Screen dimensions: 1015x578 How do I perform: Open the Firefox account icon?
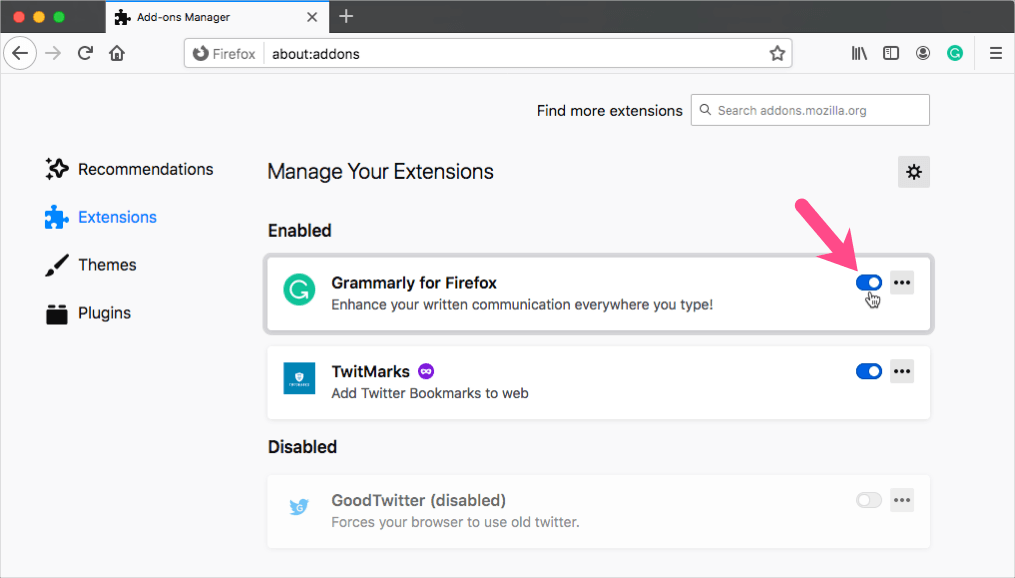pos(923,53)
